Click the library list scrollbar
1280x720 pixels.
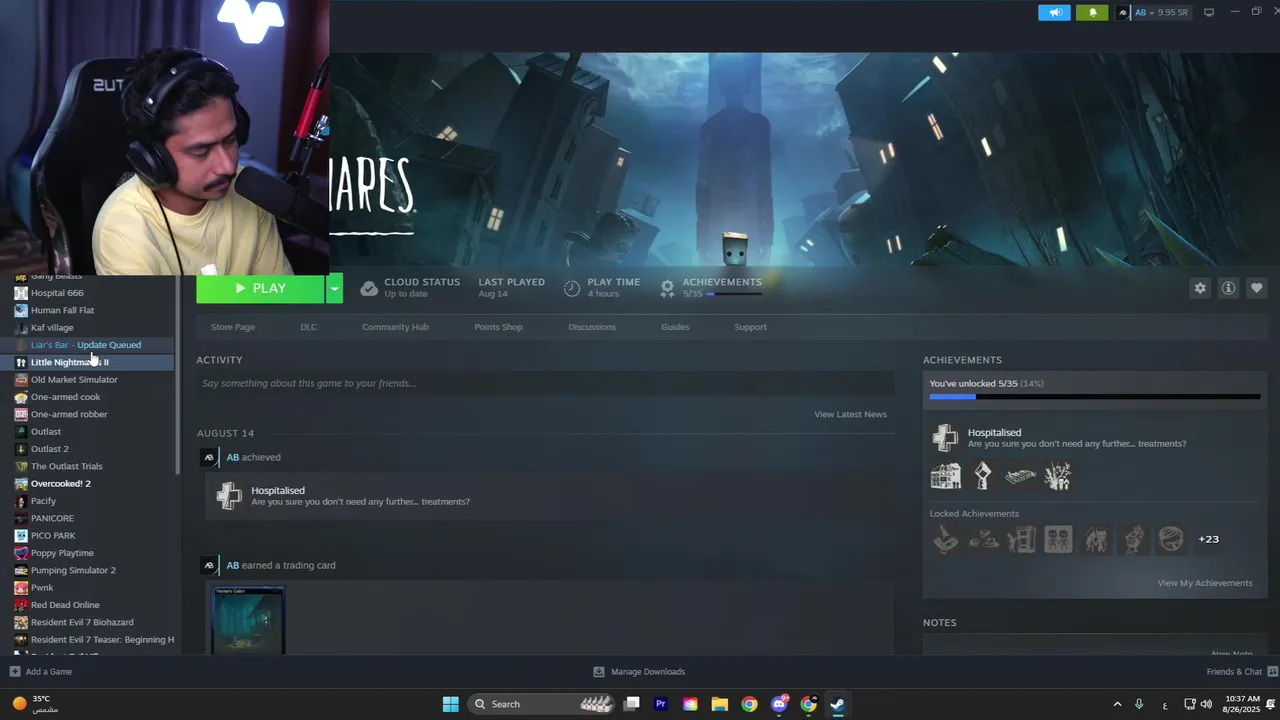(178, 375)
